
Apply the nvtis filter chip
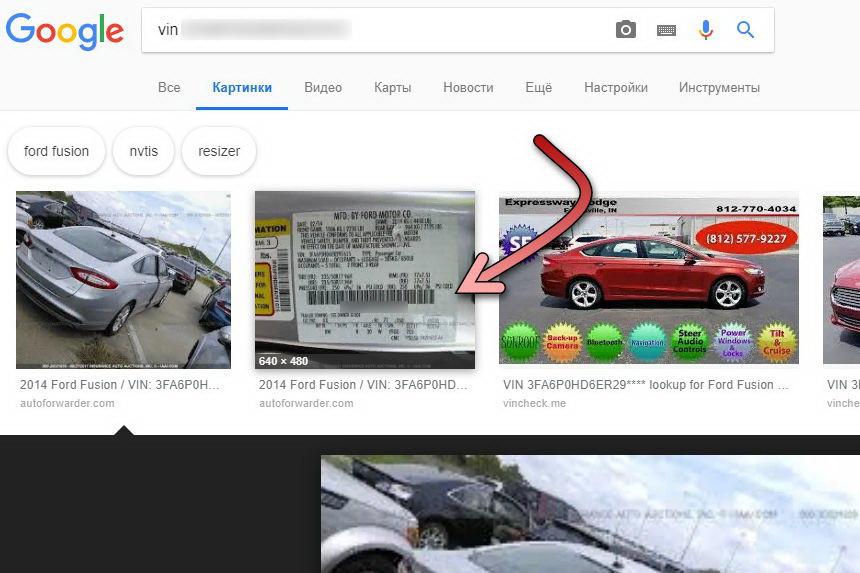[x=144, y=151]
